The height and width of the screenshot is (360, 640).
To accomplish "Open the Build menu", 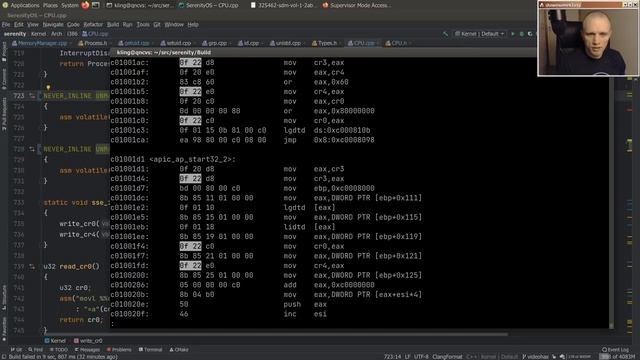I will tap(113, 24).
